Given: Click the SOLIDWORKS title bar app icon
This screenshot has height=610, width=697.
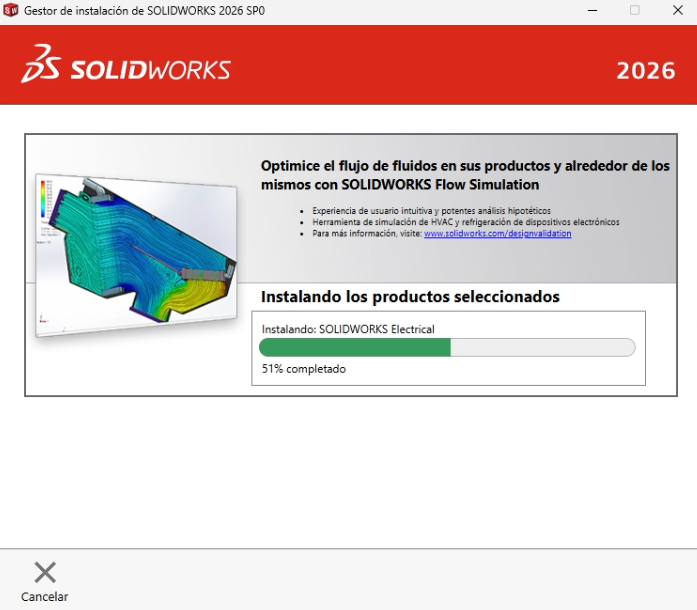Looking at the screenshot, I should (x=11, y=10).
